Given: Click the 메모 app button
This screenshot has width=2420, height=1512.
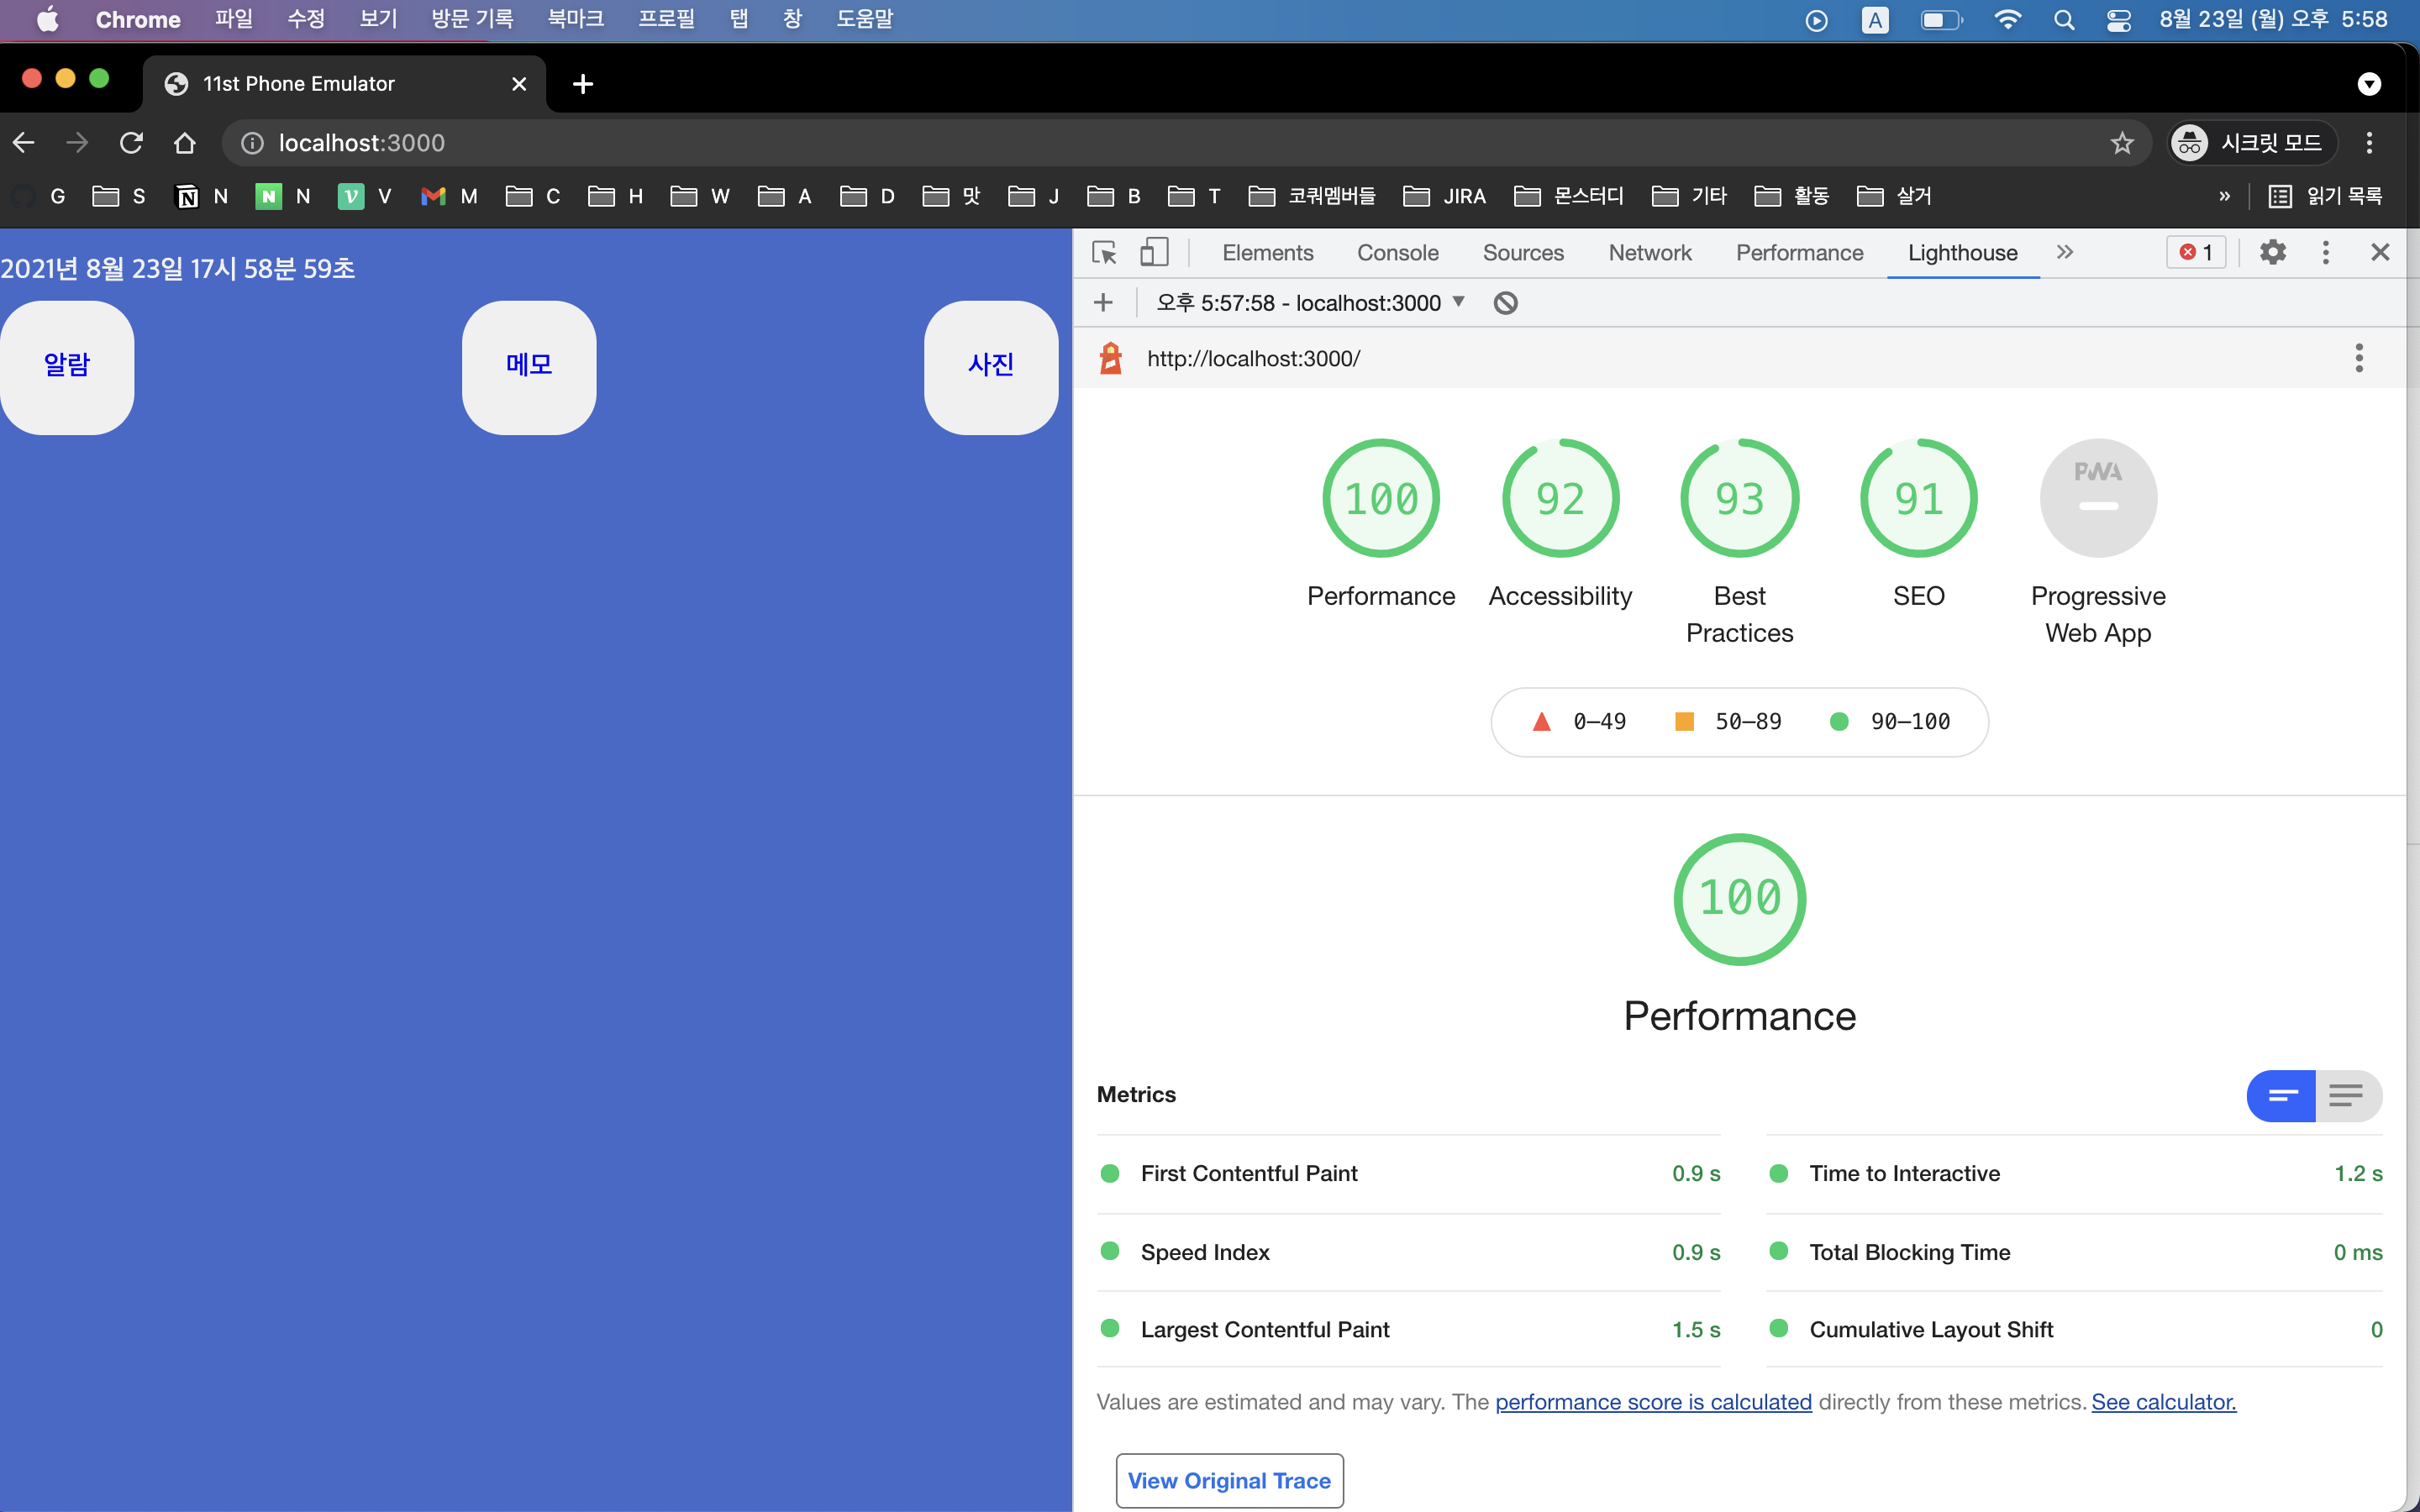Looking at the screenshot, I should (x=529, y=367).
